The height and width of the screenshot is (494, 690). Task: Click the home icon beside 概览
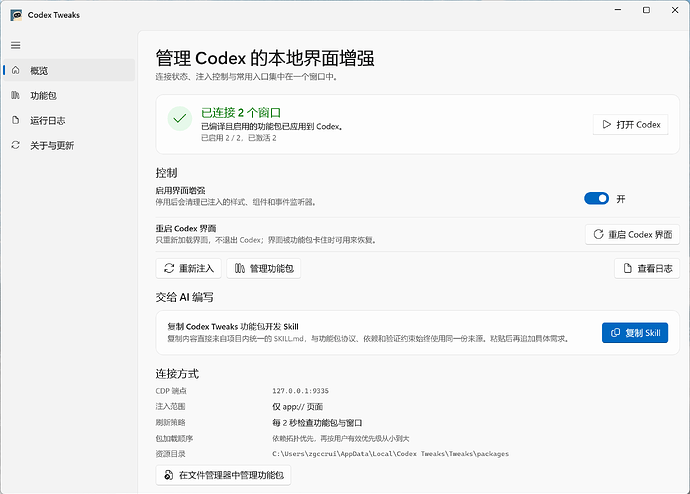coord(16,70)
